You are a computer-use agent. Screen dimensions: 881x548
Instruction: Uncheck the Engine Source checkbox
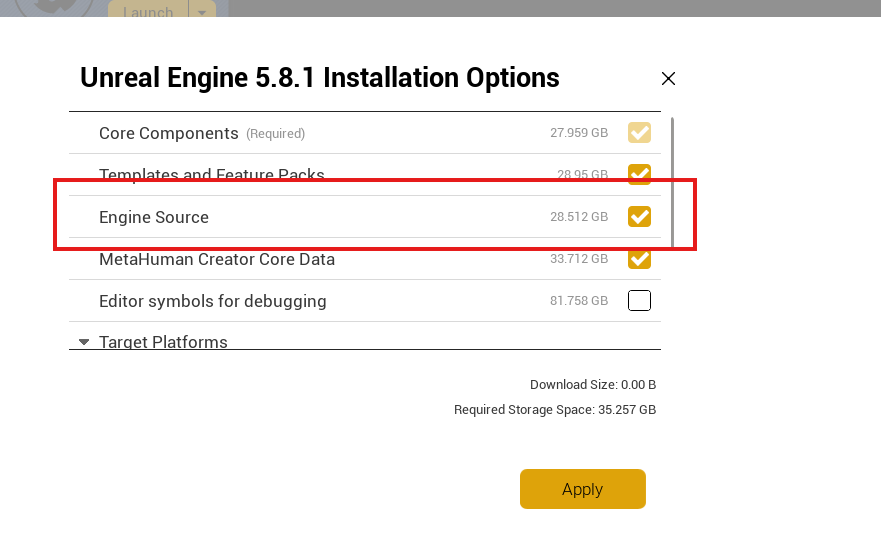click(639, 216)
